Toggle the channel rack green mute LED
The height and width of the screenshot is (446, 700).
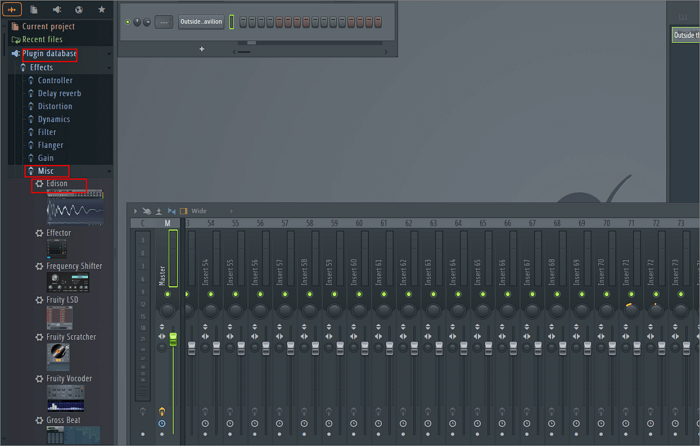coord(128,22)
